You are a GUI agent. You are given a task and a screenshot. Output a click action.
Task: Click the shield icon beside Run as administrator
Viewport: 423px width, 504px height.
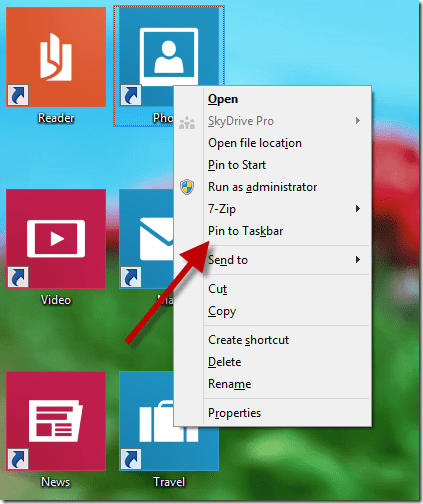coord(187,187)
